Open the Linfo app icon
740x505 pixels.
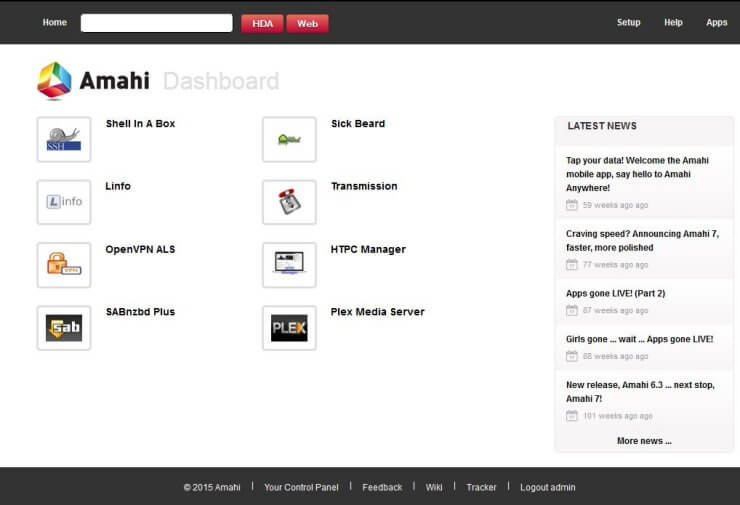(64, 202)
